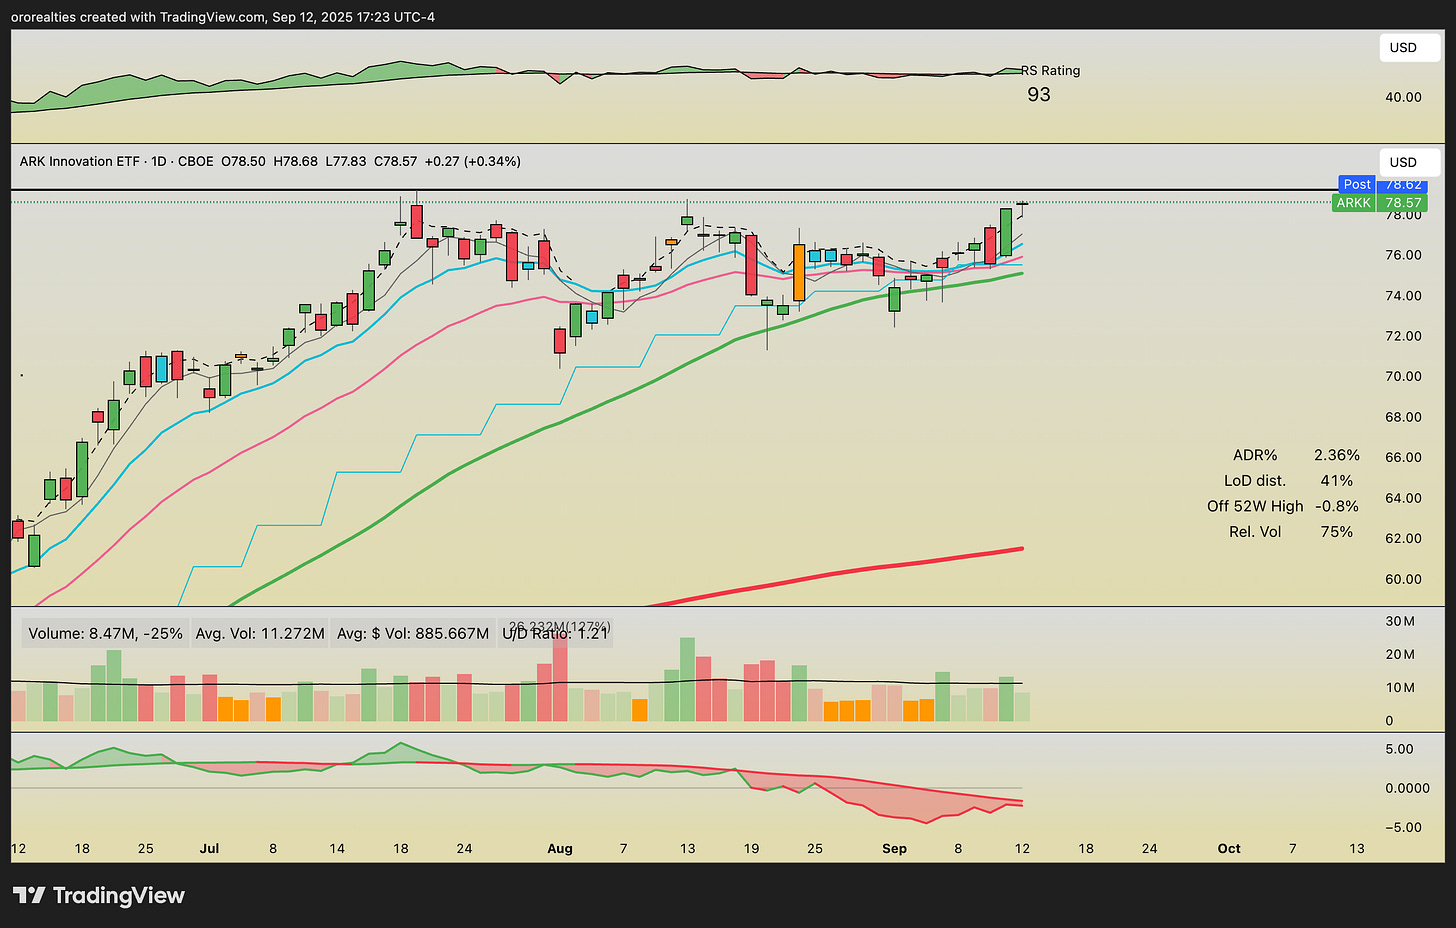
Task: Click the Avg. Vol: 11.272M box
Action: click(260, 633)
